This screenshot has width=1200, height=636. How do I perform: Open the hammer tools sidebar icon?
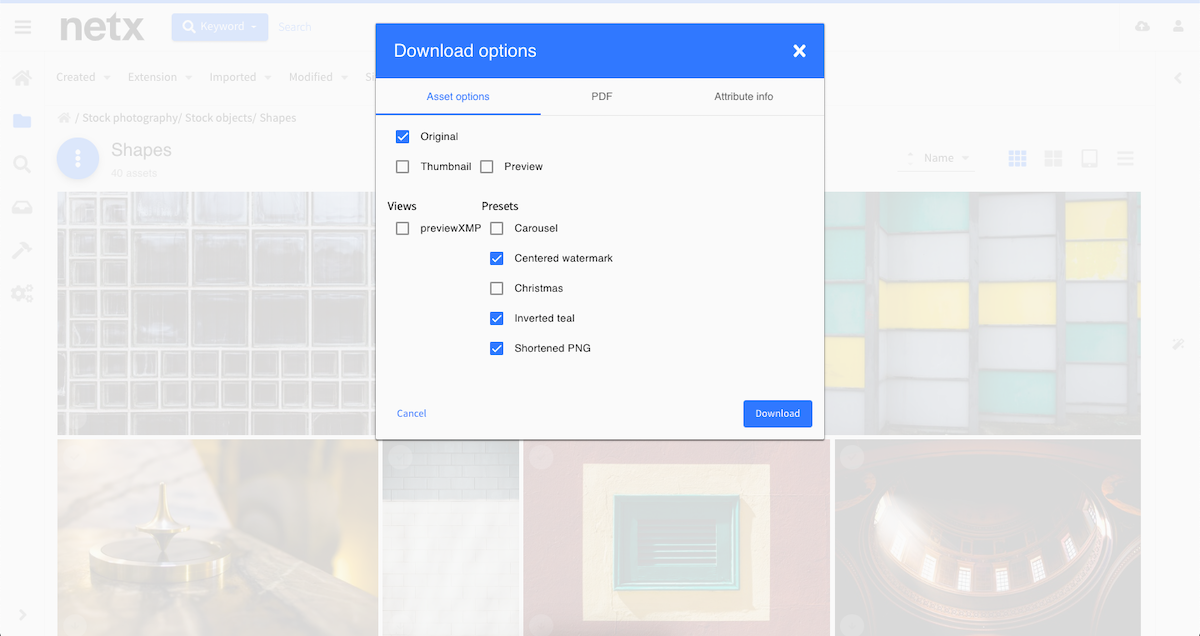point(22,250)
